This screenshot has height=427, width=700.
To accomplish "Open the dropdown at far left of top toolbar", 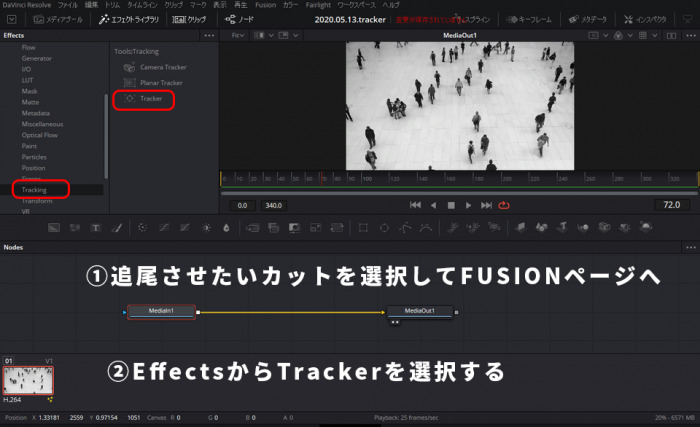I will pos(12,20).
